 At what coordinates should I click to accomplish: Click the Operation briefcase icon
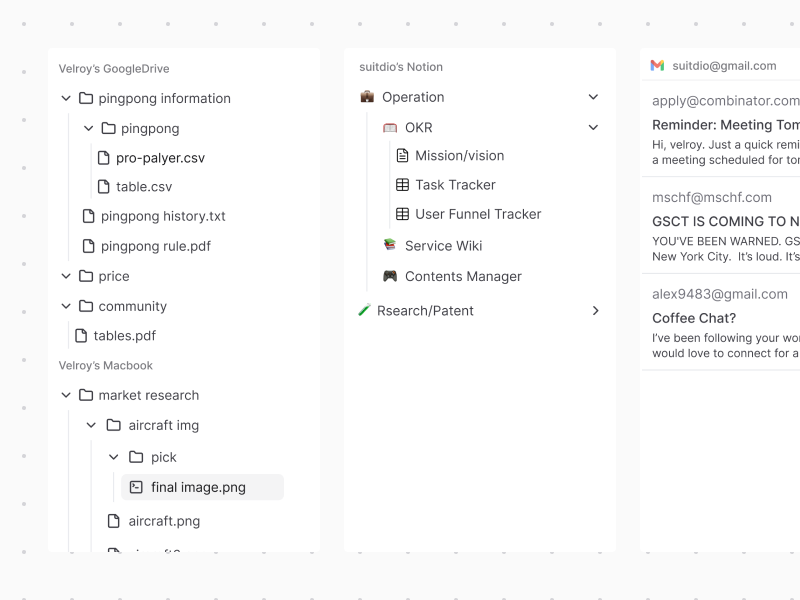pos(367,96)
